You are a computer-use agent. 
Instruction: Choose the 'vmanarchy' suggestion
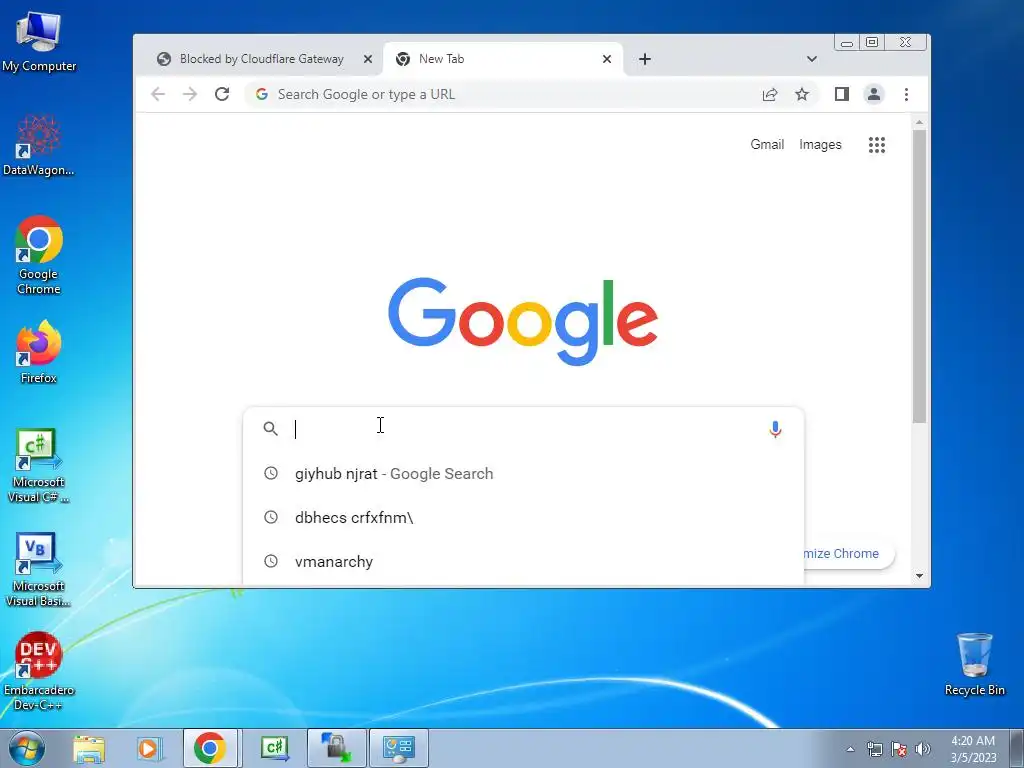523,561
